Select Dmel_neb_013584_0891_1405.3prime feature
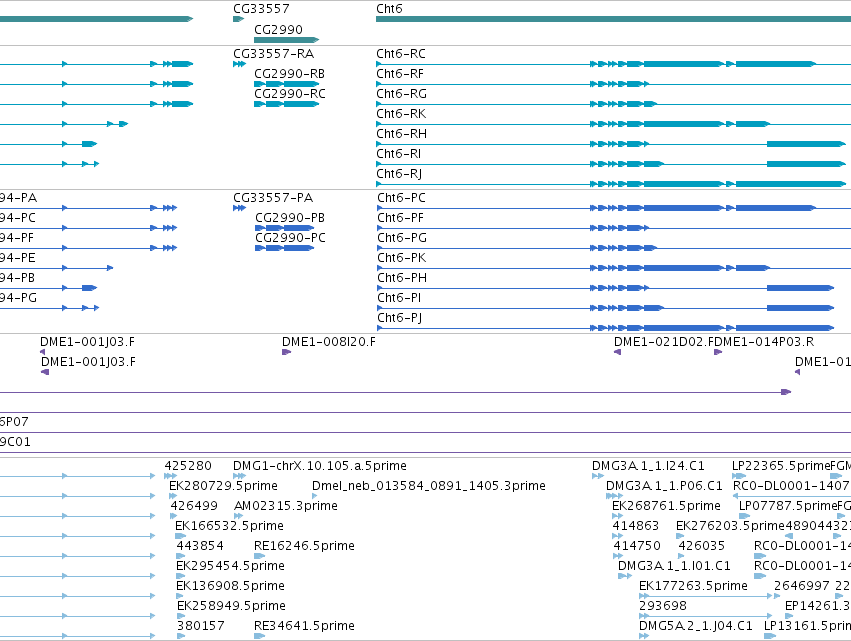 tap(429, 486)
